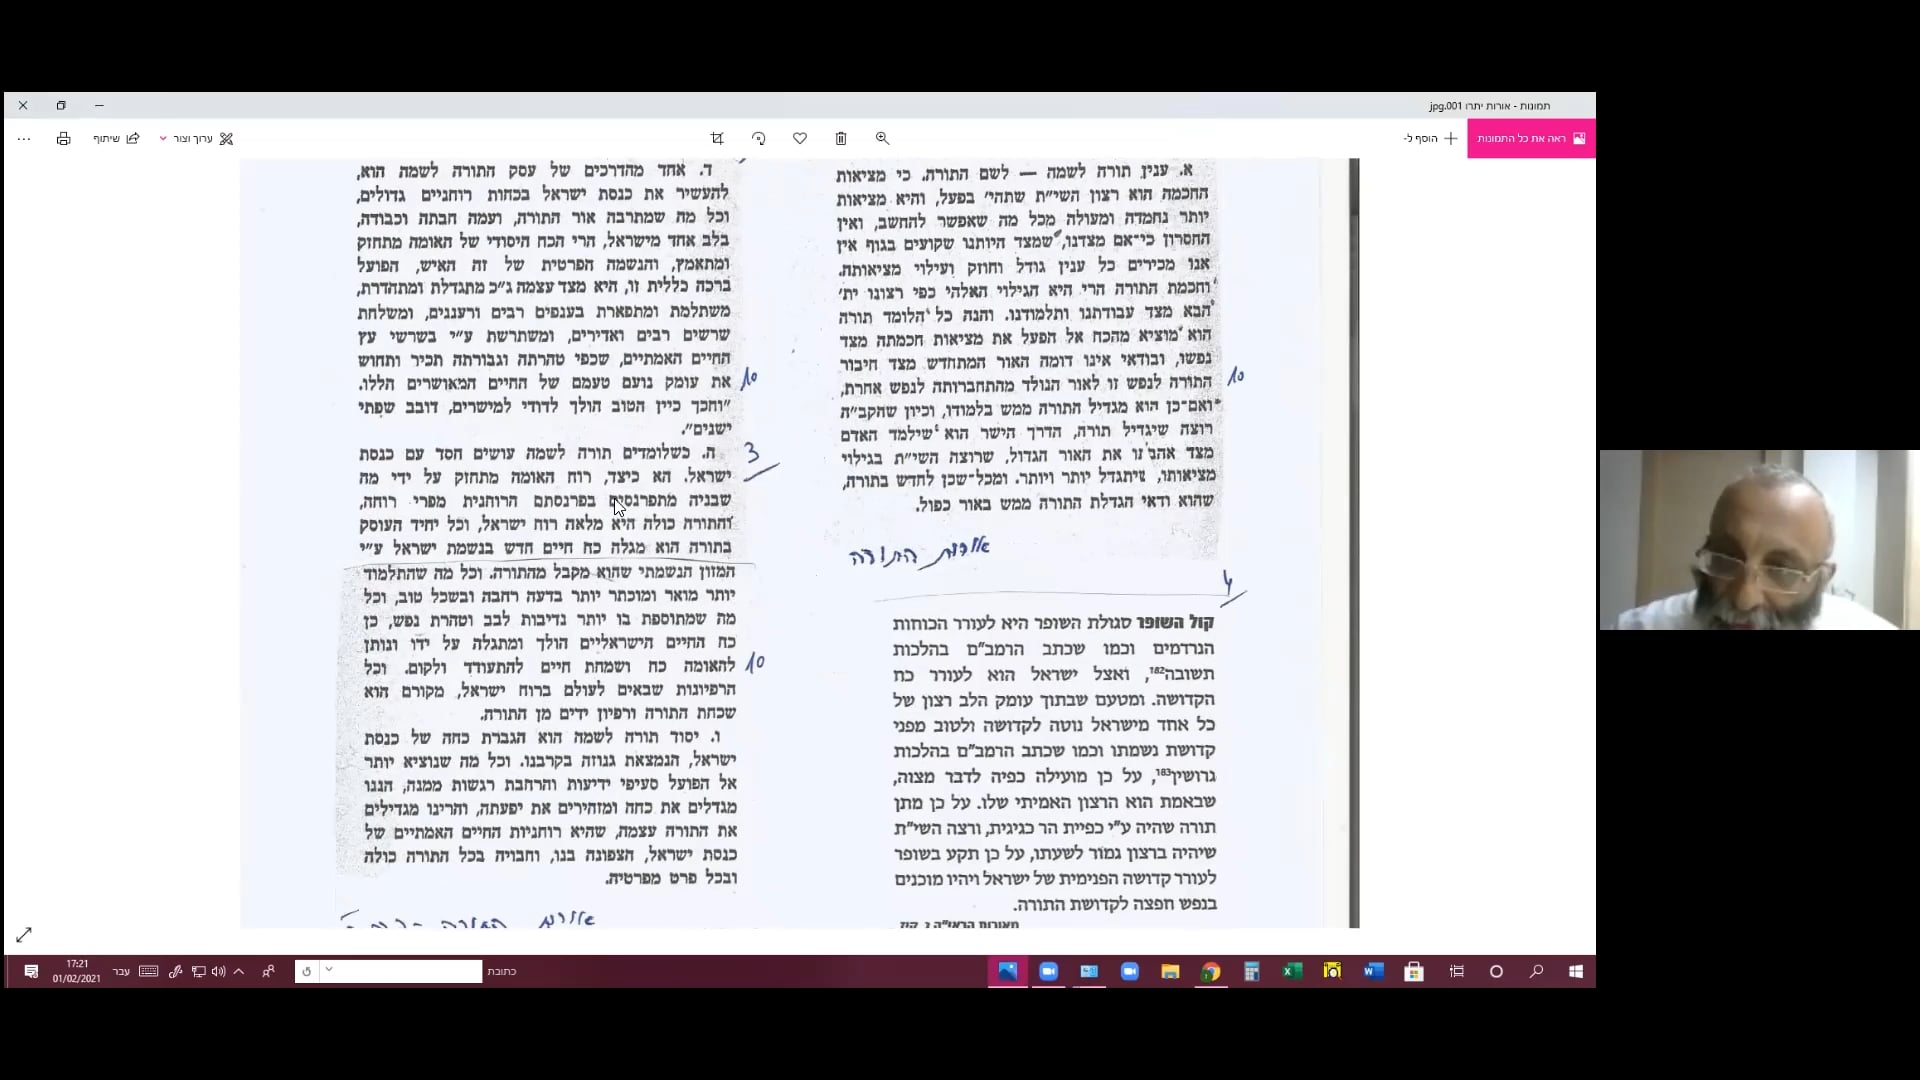Click the taskbar address input field
This screenshot has width=1920, height=1080.
tap(408, 971)
